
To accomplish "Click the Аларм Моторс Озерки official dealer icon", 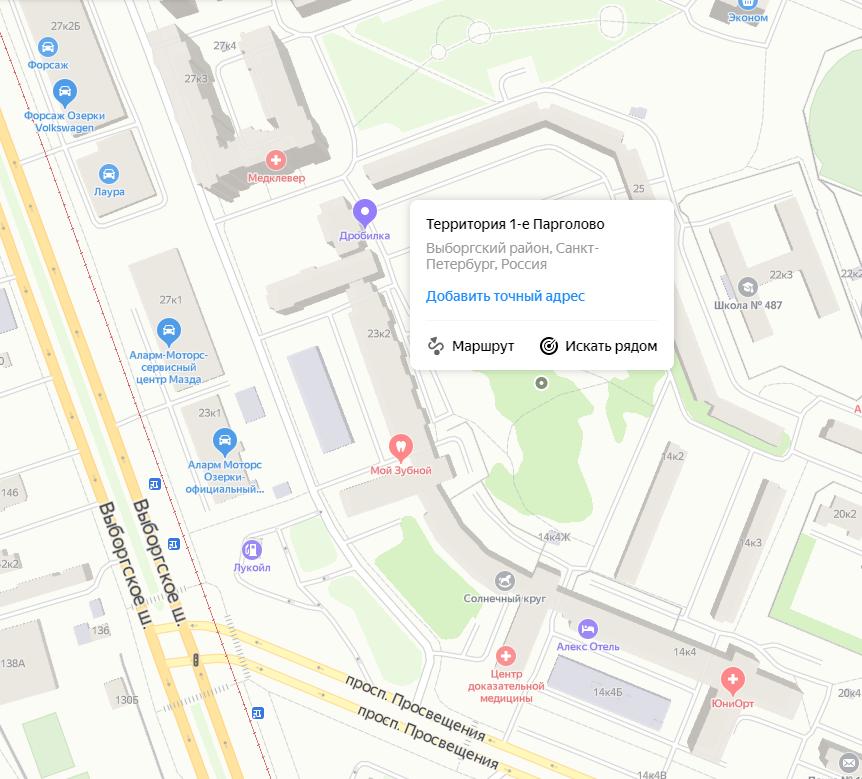I will [x=225, y=440].
